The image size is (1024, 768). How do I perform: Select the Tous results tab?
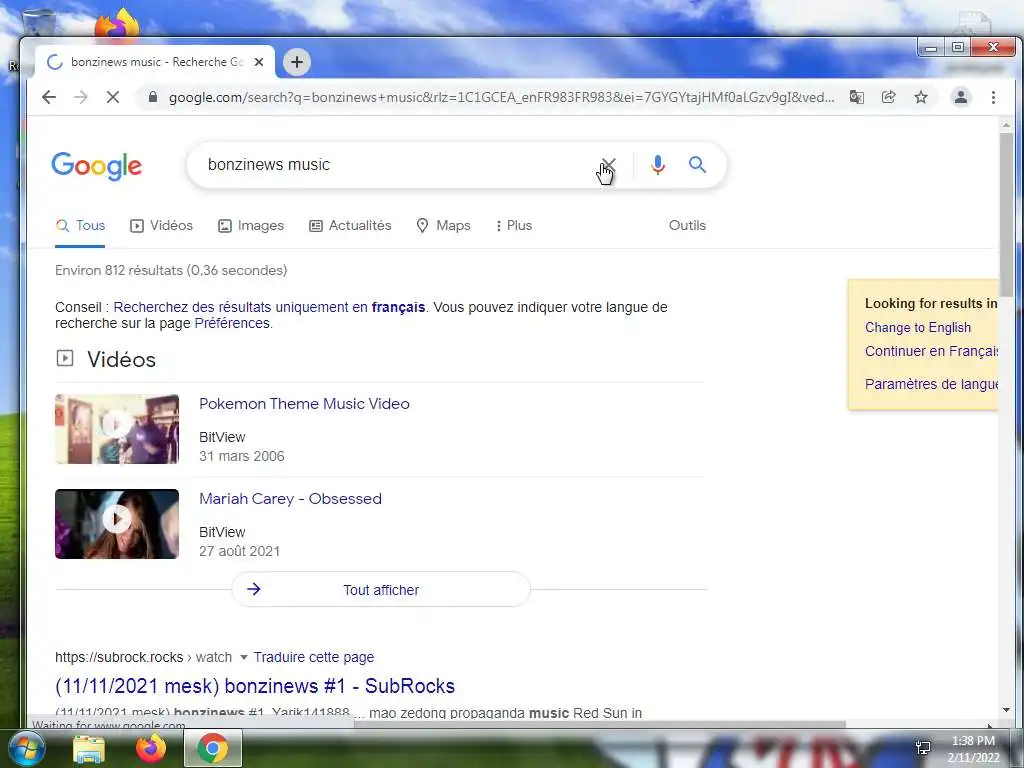[80, 226]
